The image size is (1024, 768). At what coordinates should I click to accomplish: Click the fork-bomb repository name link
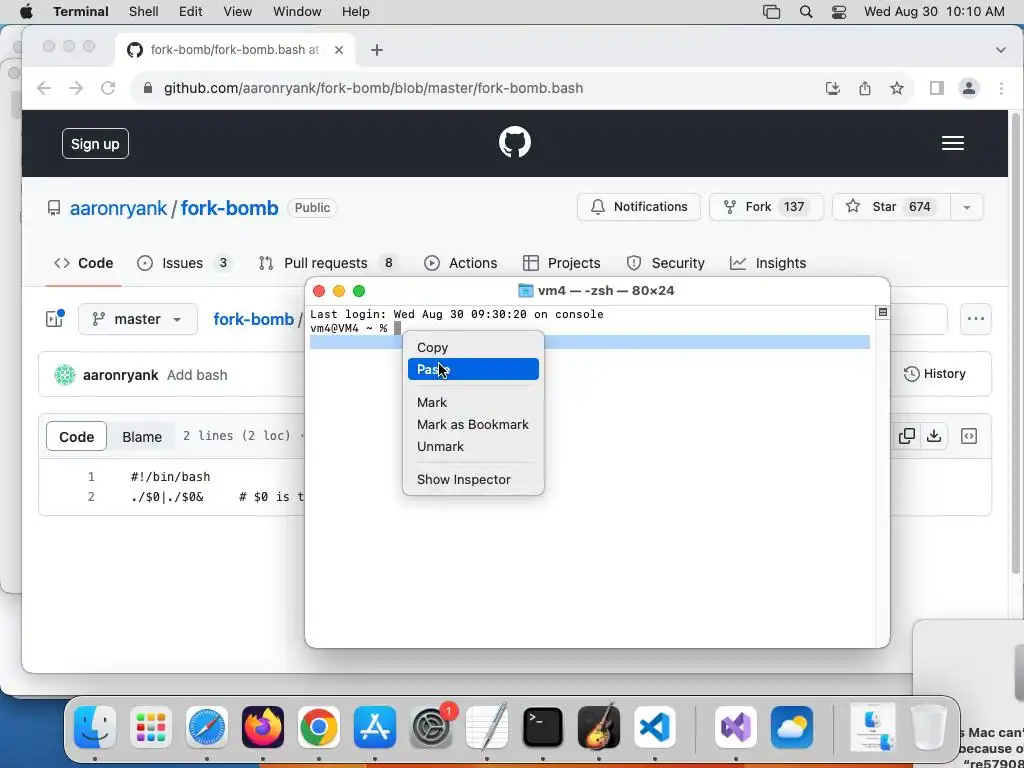click(x=229, y=208)
